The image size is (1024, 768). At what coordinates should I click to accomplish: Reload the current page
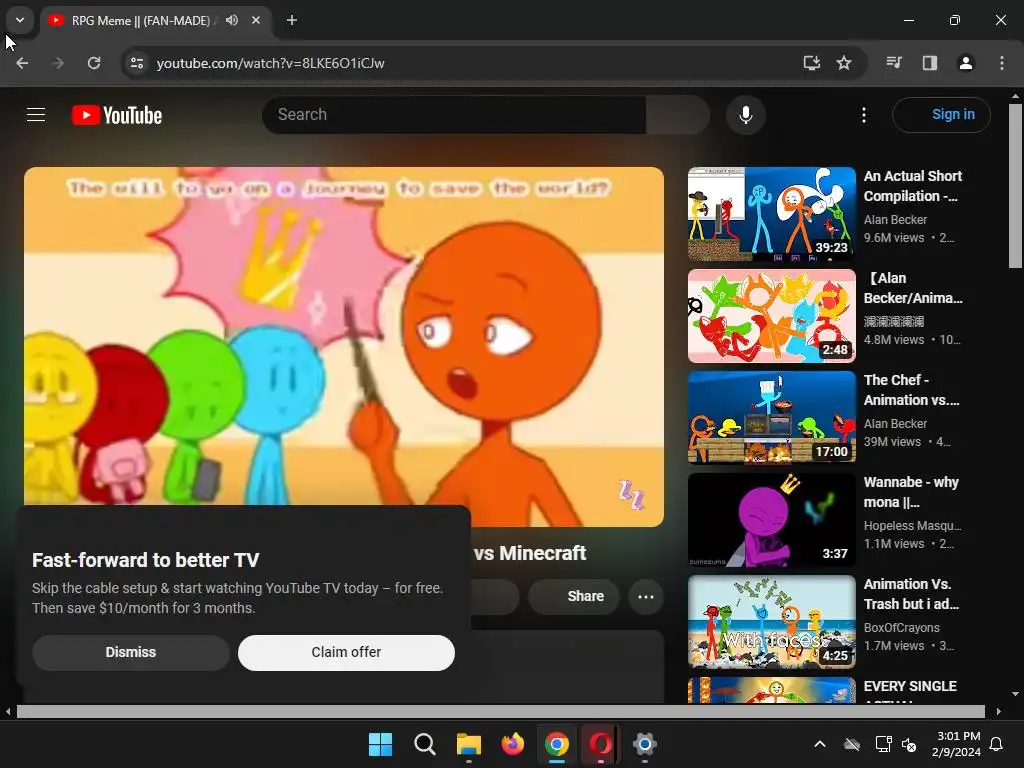[x=94, y=63]
